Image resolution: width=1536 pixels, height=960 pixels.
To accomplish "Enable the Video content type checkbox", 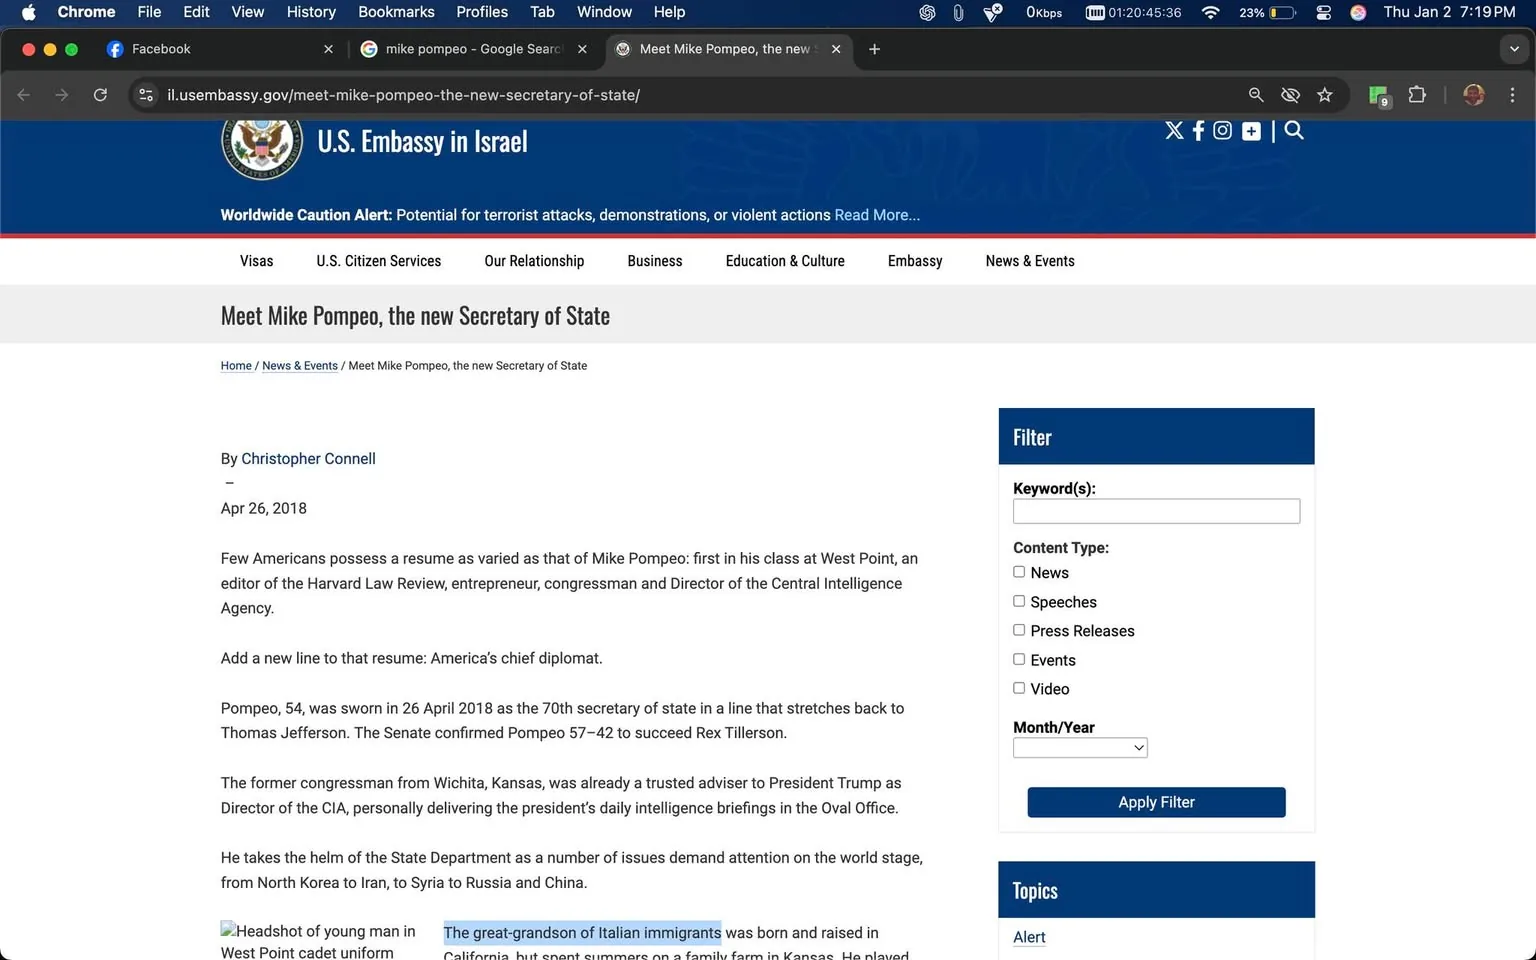I will (x=1019, y=687).
